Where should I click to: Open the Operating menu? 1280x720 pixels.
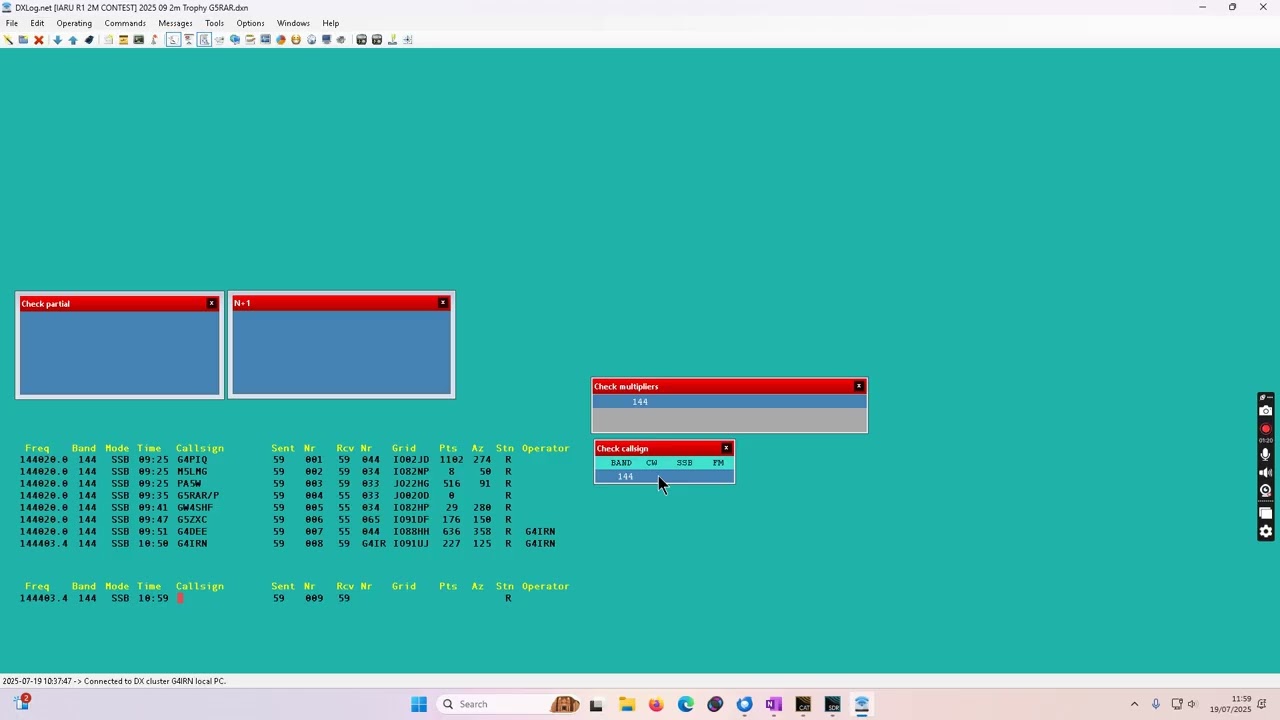[74, 23]
